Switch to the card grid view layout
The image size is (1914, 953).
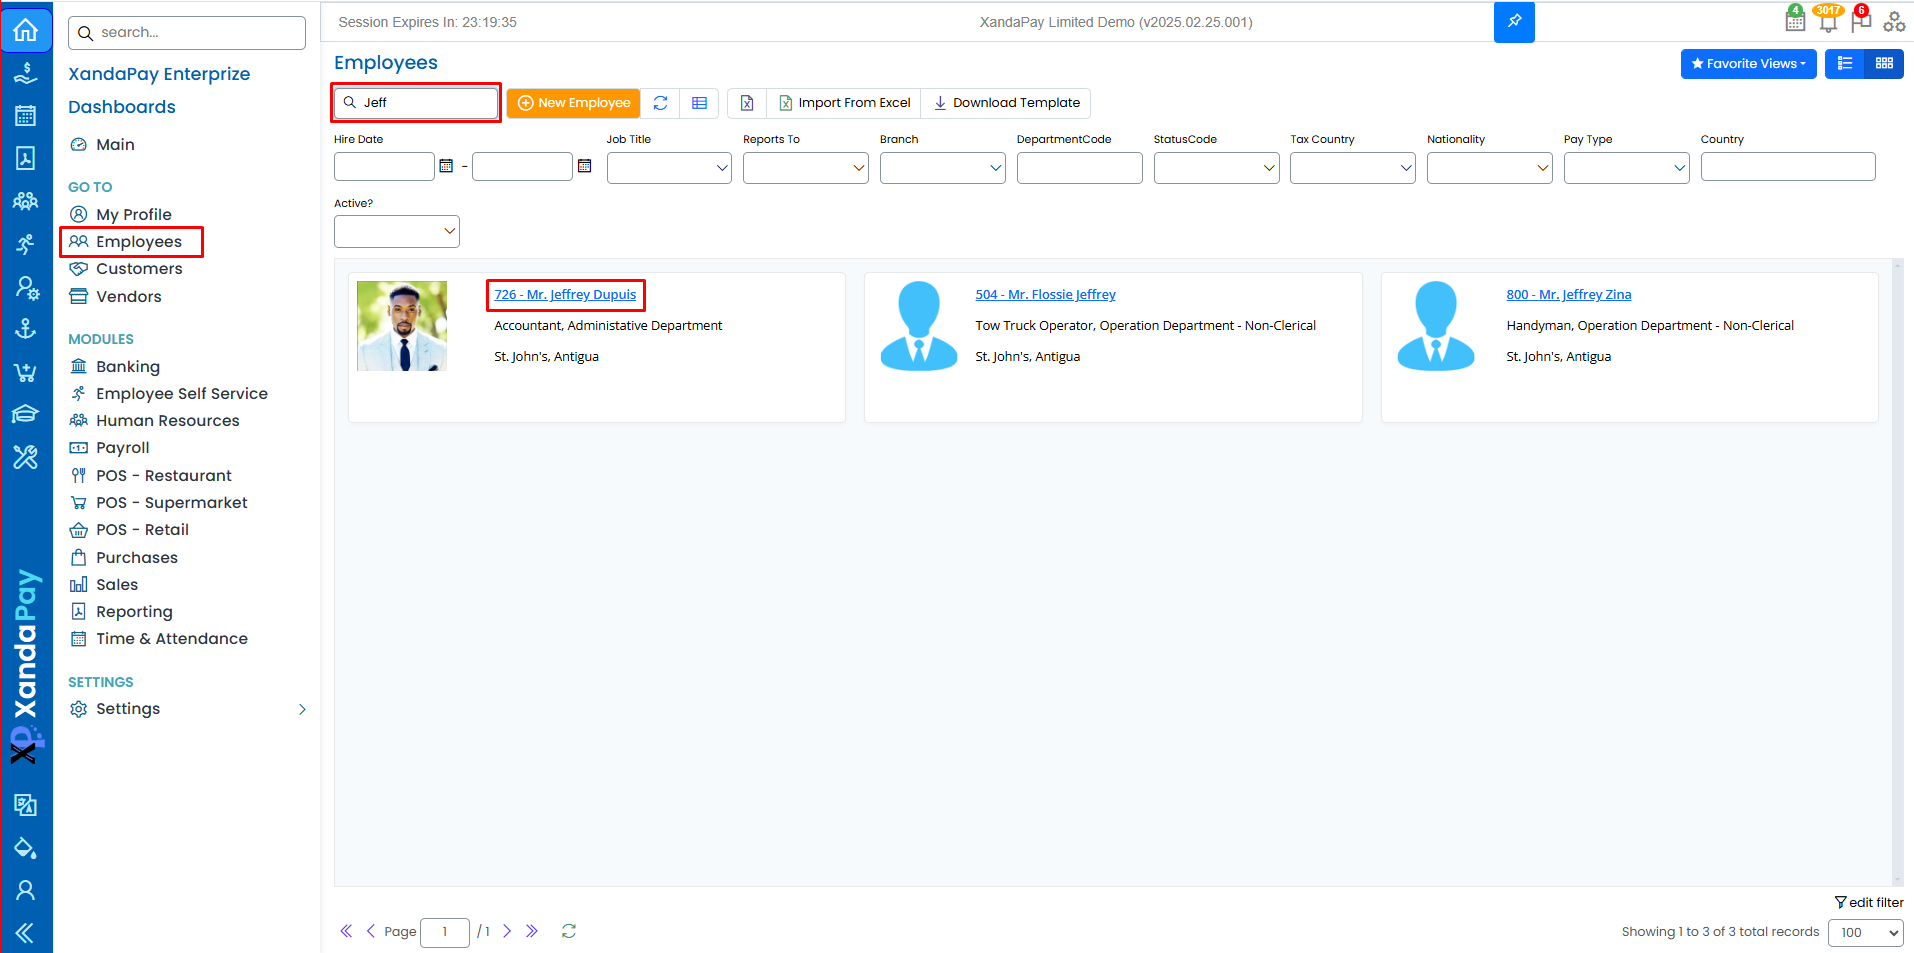(x=1884, y=63)
